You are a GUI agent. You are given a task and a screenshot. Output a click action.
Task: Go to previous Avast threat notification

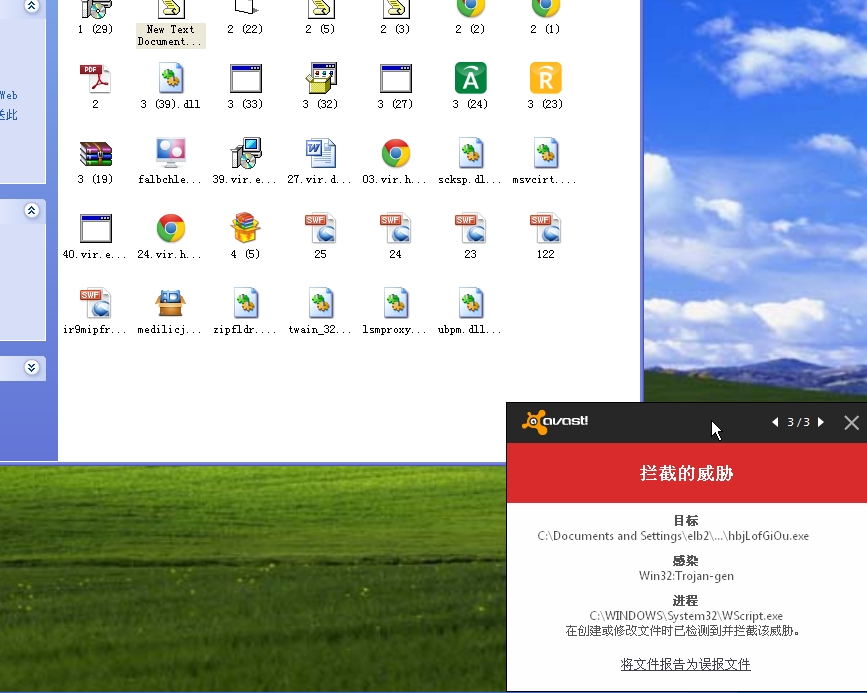click(x=775, y=423)
